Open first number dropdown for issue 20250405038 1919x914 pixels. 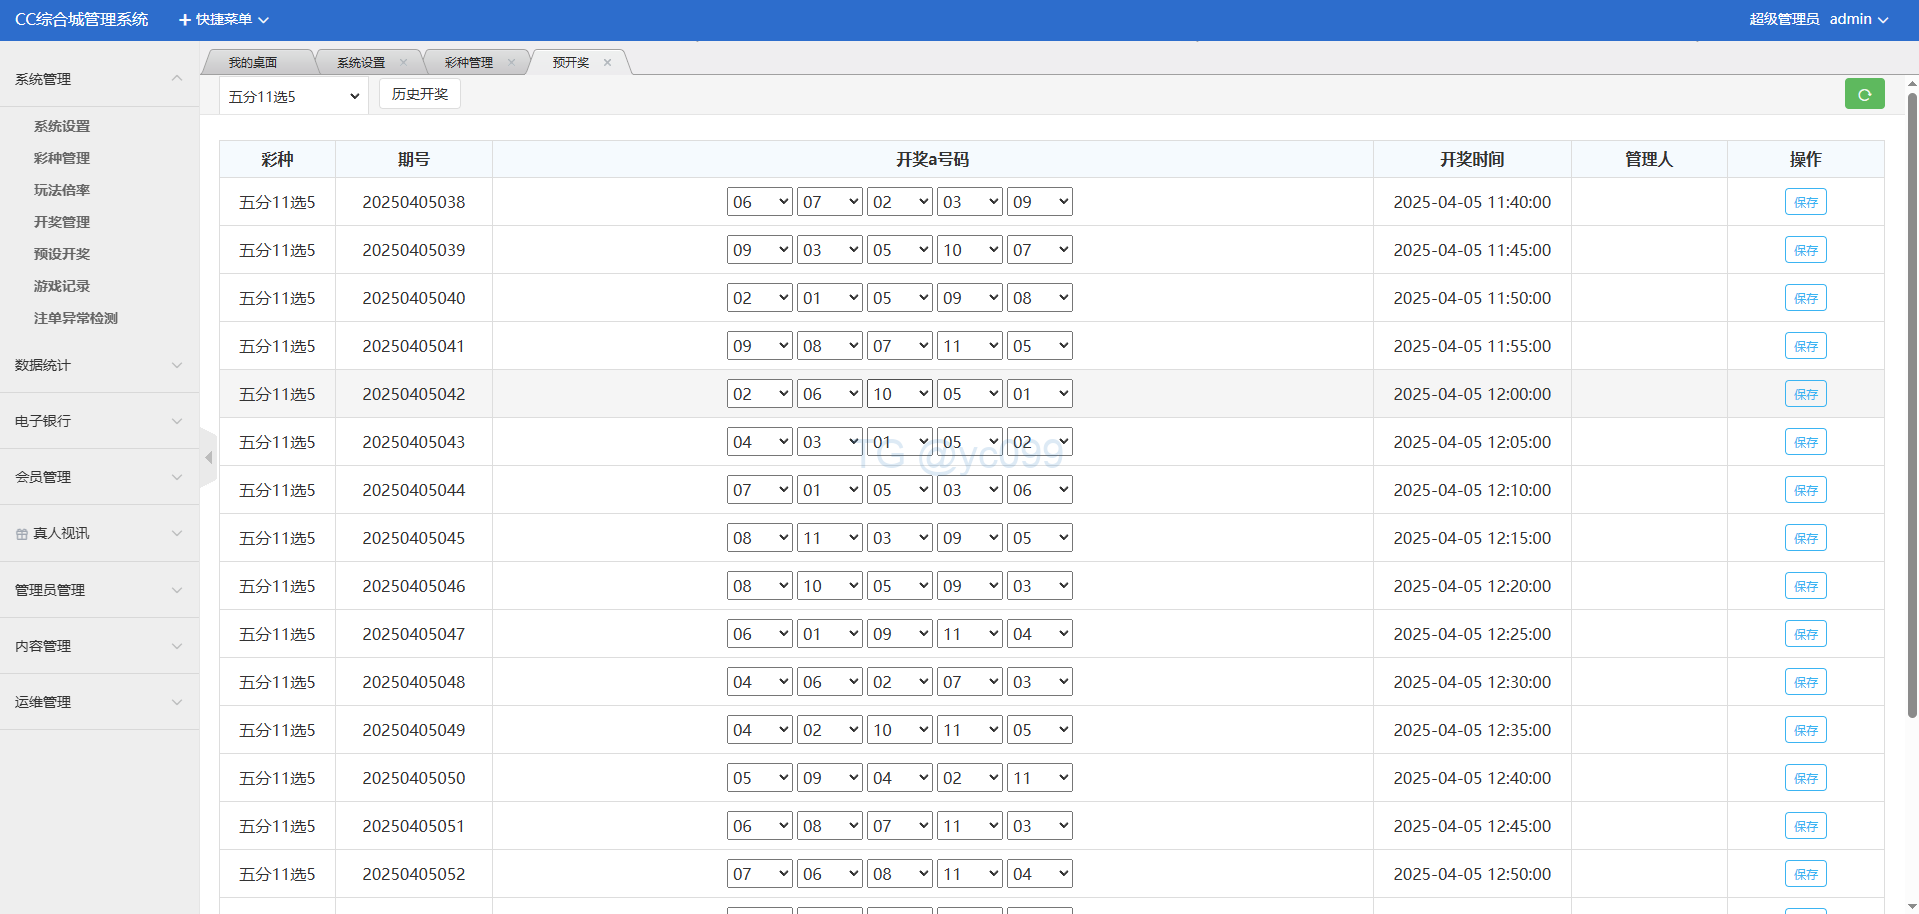tap(759, 202)
